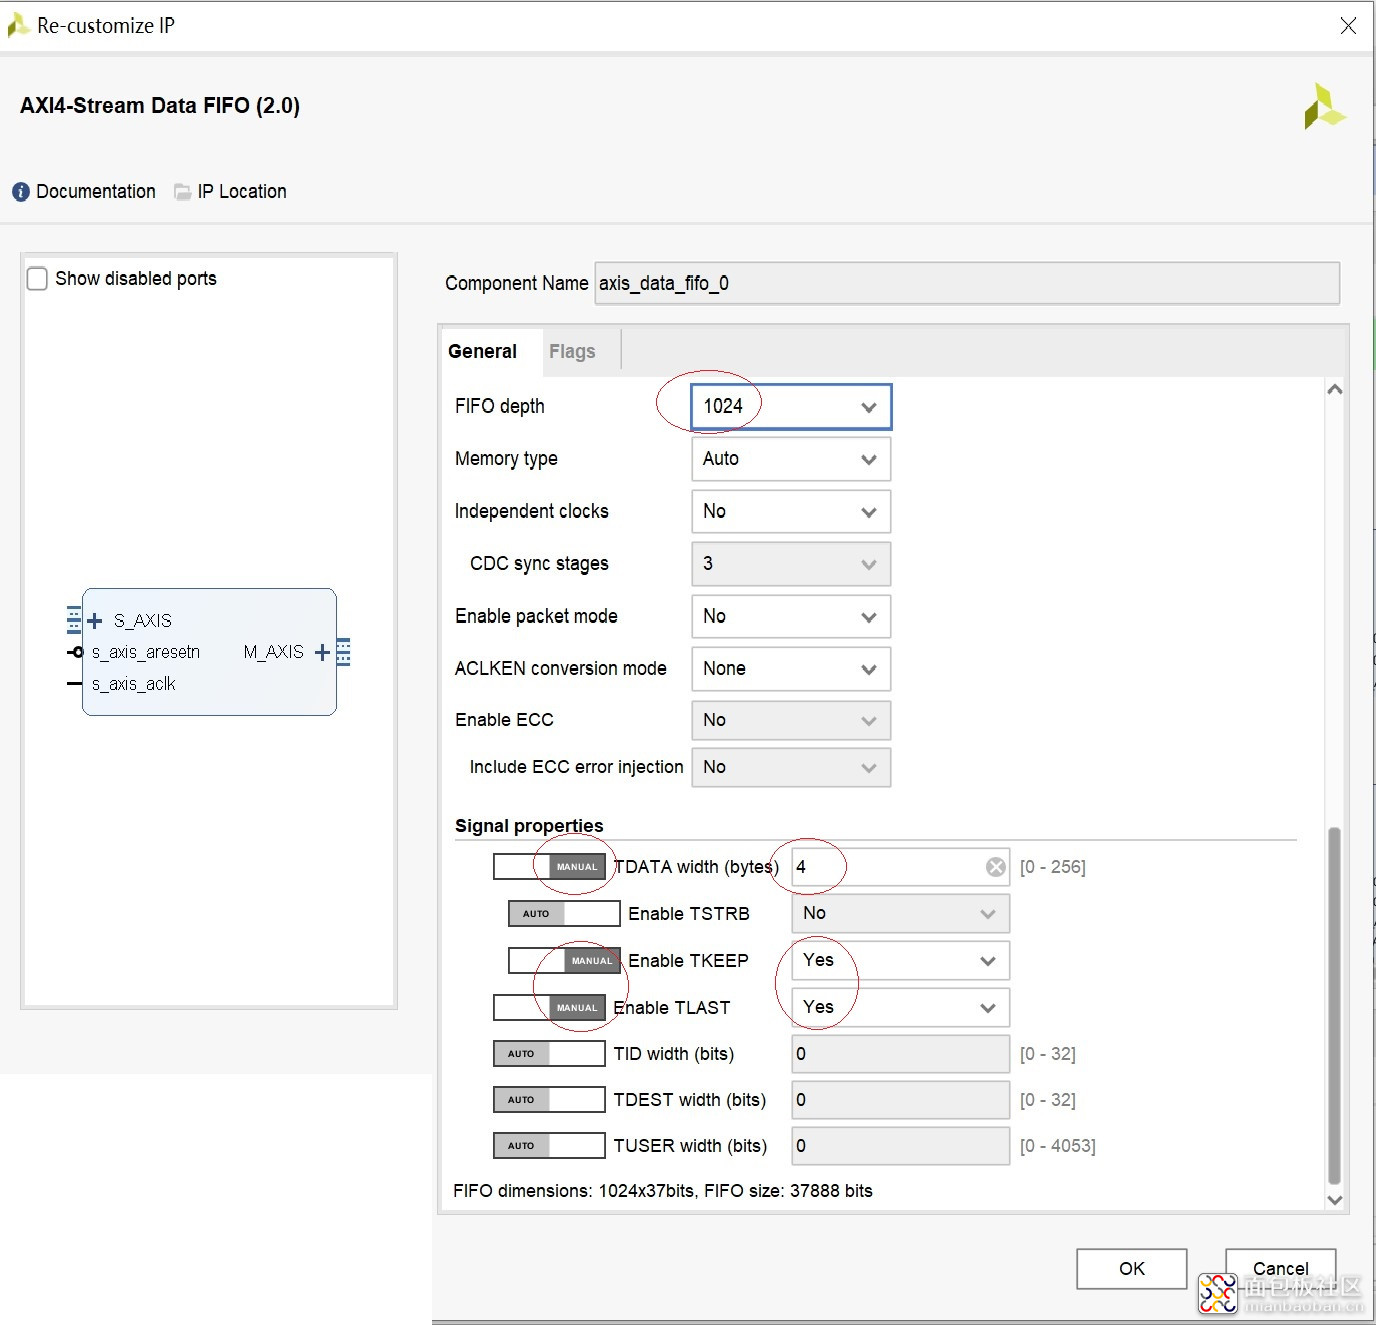Viewport: 1376px width, 1325px height.
Task: Close the Re-customize IP dialog
Action: 1349,26
